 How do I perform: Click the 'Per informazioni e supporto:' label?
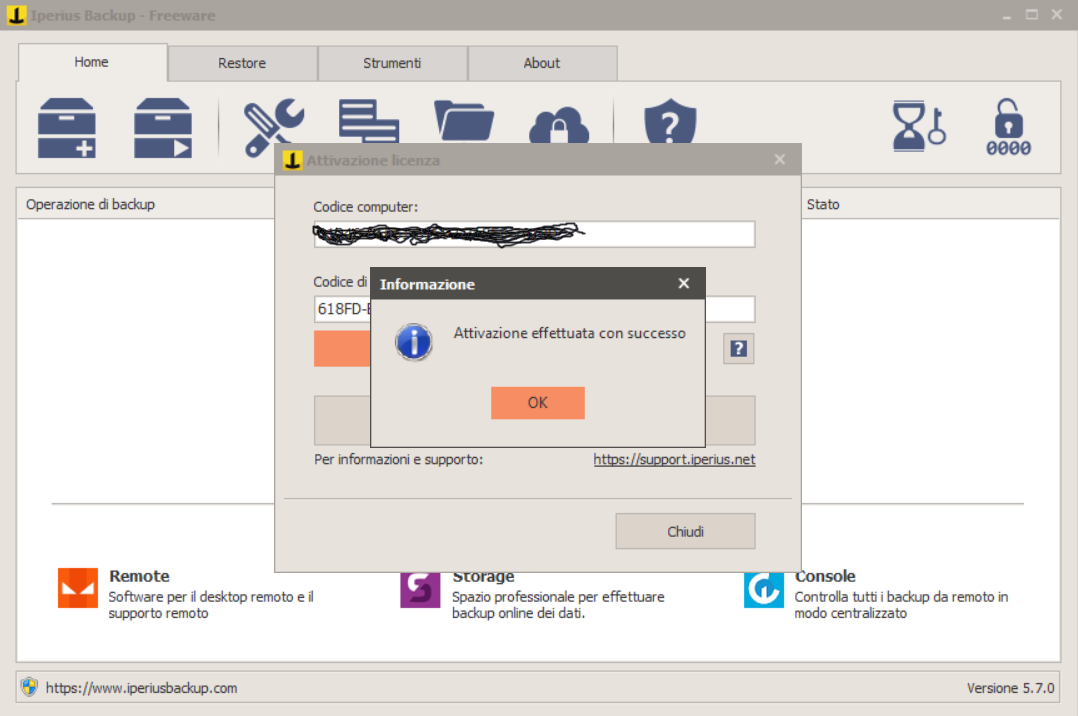(x=399, y=459)
